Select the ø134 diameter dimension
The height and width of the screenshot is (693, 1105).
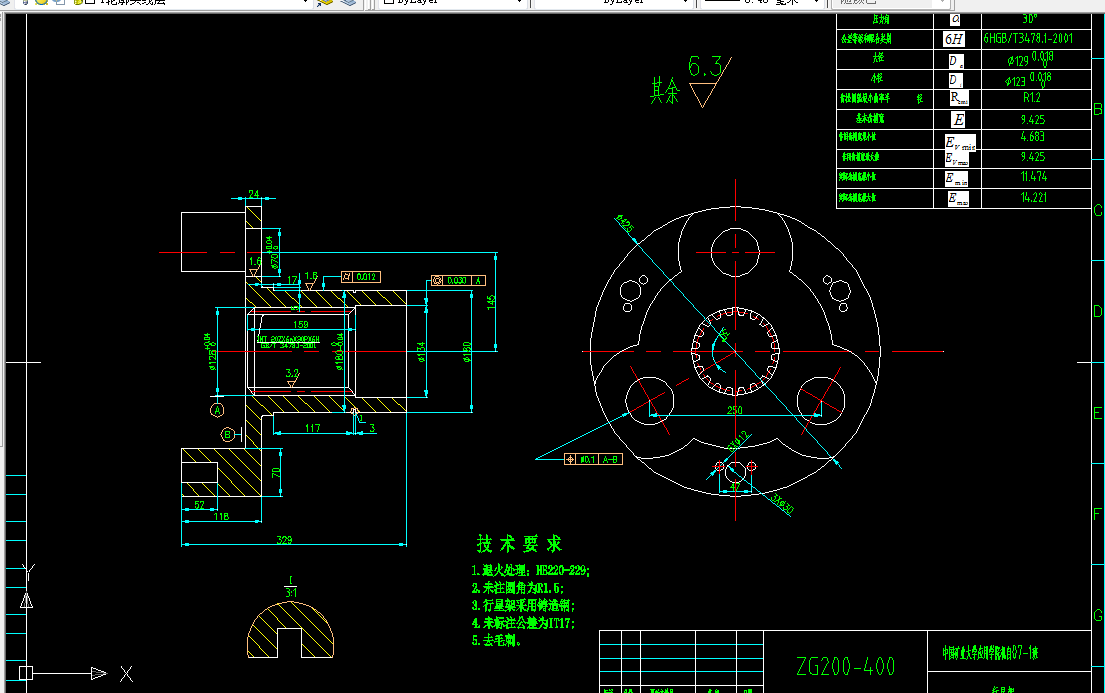421,352
